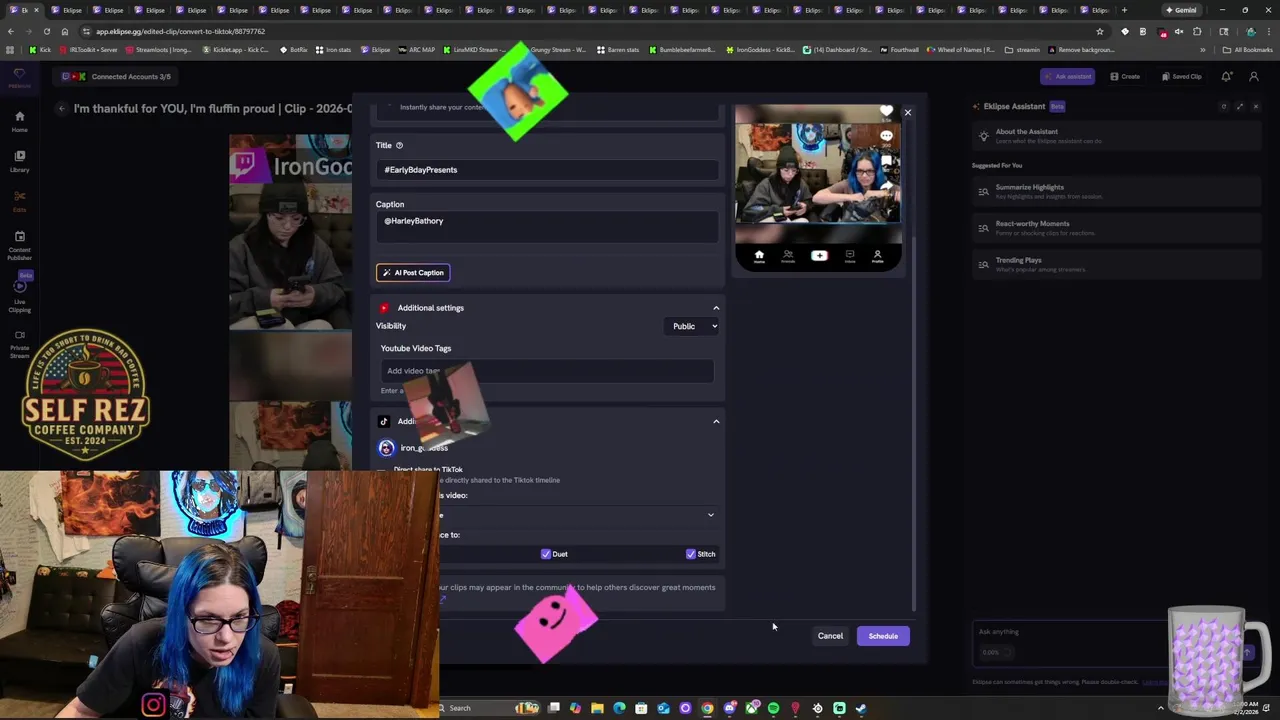Open Microsoft Store from the taskbar
The height and width of the screenshot is (720, 1280).
[x=641, y=708]
